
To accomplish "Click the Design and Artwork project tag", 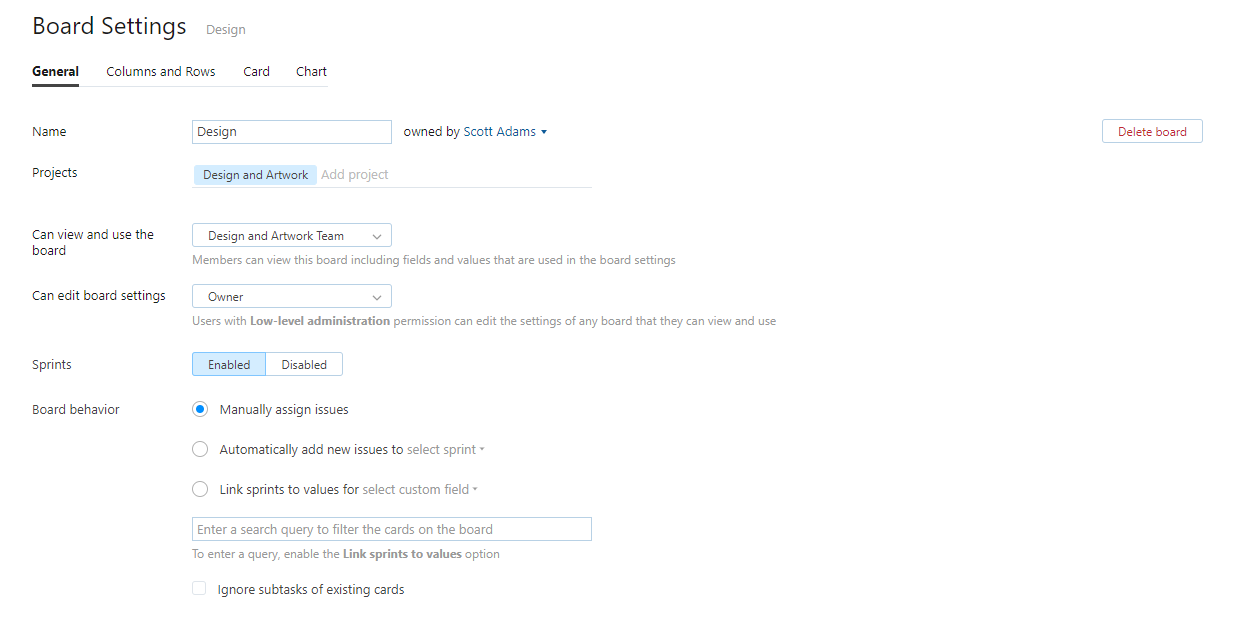I will coord(255,175).
